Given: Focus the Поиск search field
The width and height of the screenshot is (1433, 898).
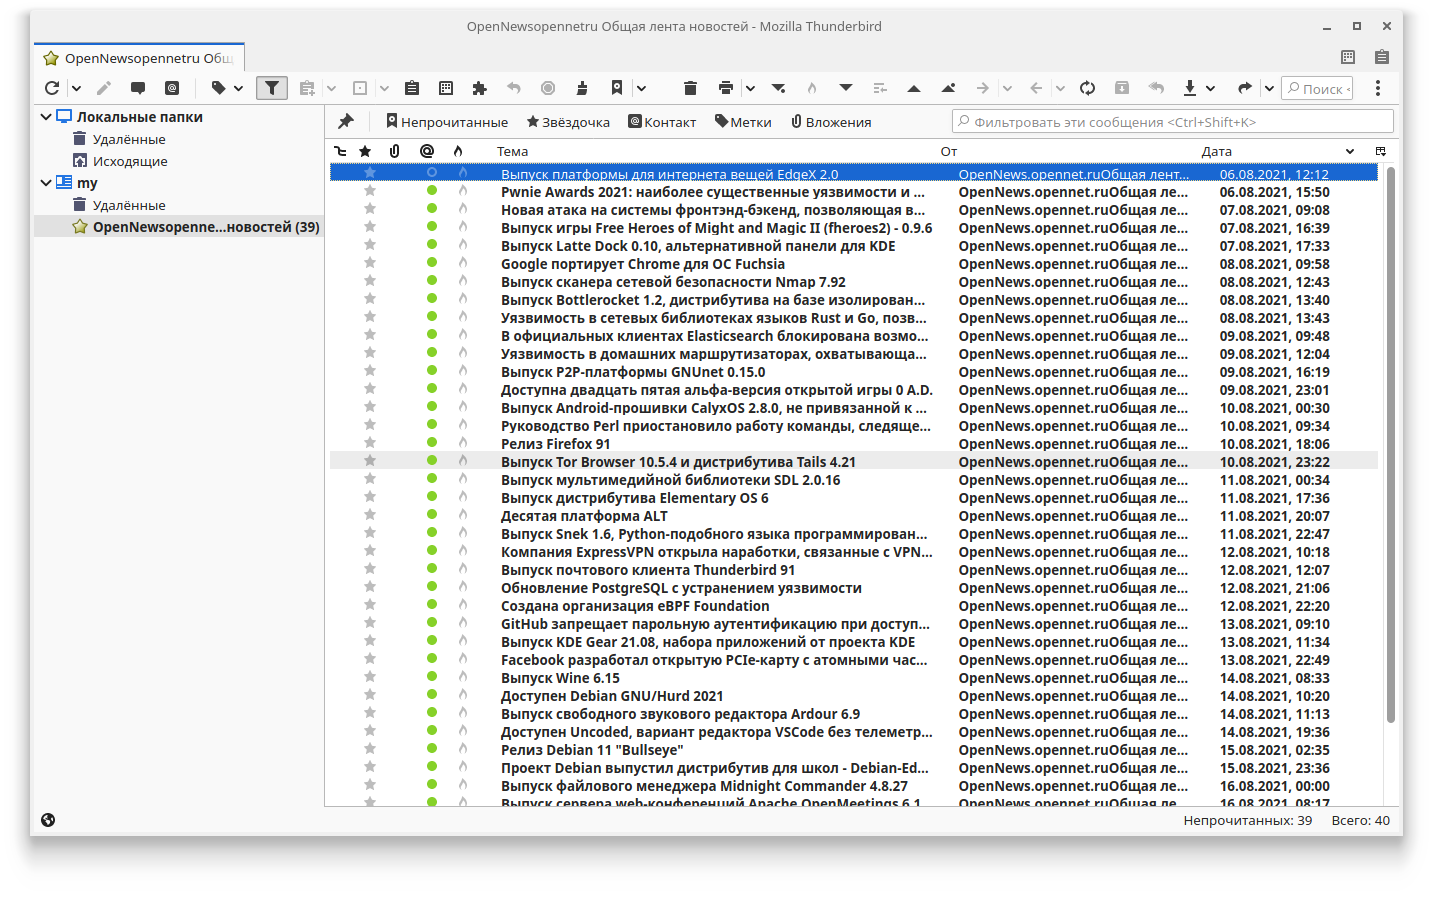Looking at the screenshot, I should click(1318, 88).
